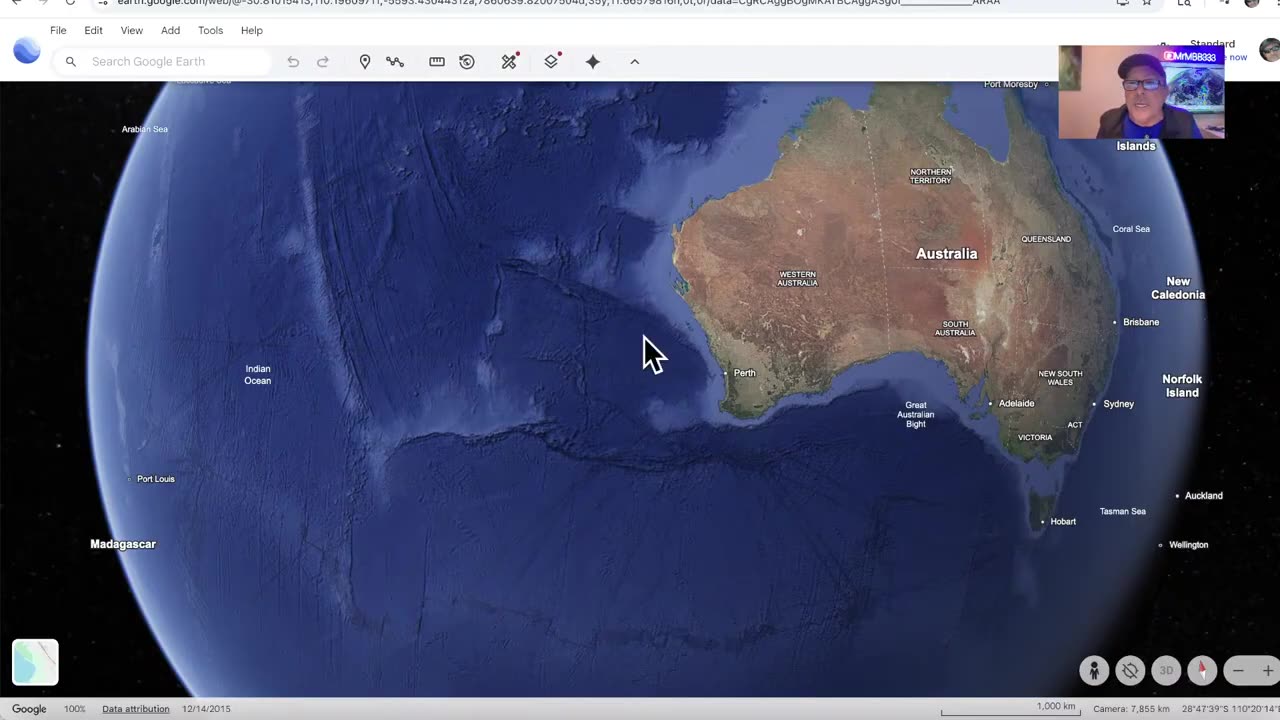Select the Measure ruler tool
This screenshot has width=1280, height=720.
pos(437,62)
